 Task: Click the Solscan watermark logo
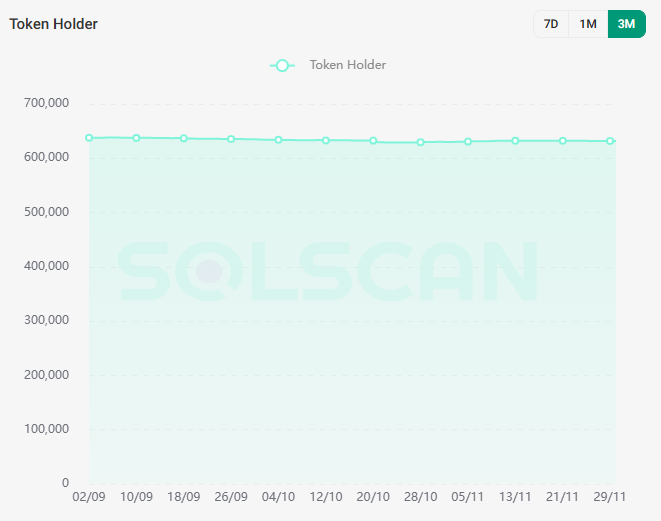[x=330, y=270]
